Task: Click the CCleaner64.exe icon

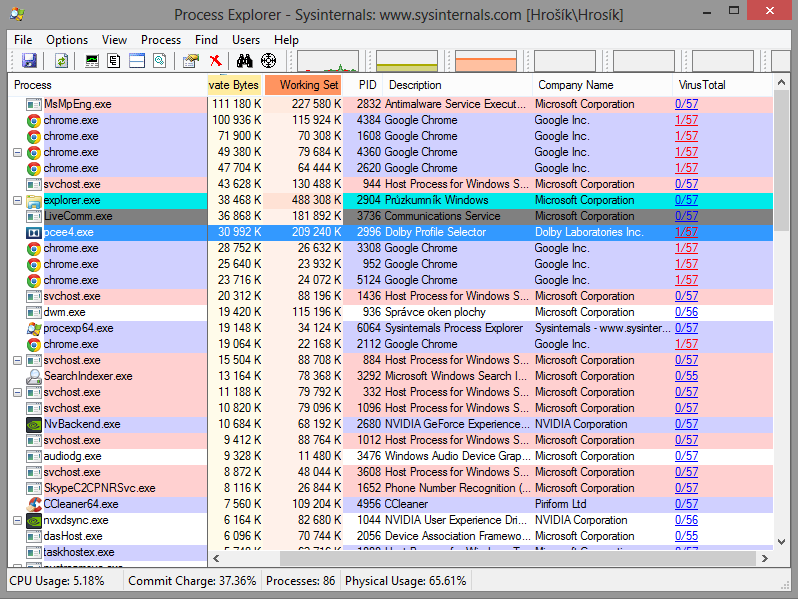Action: click(x=34, y=504)
